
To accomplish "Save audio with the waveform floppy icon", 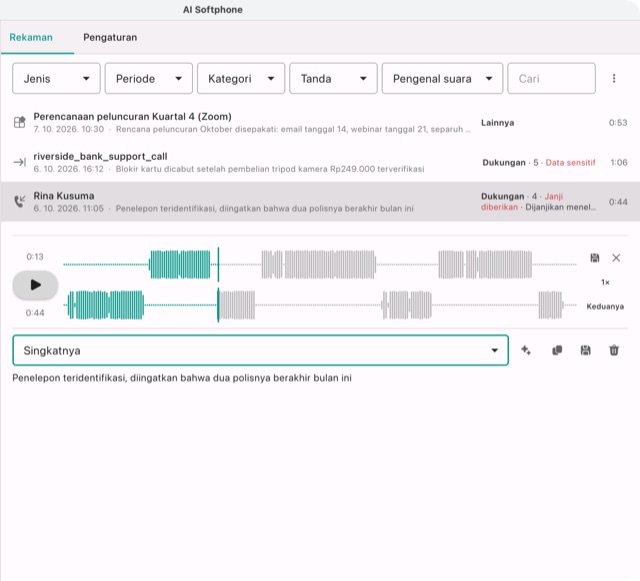I will (595, 258).
